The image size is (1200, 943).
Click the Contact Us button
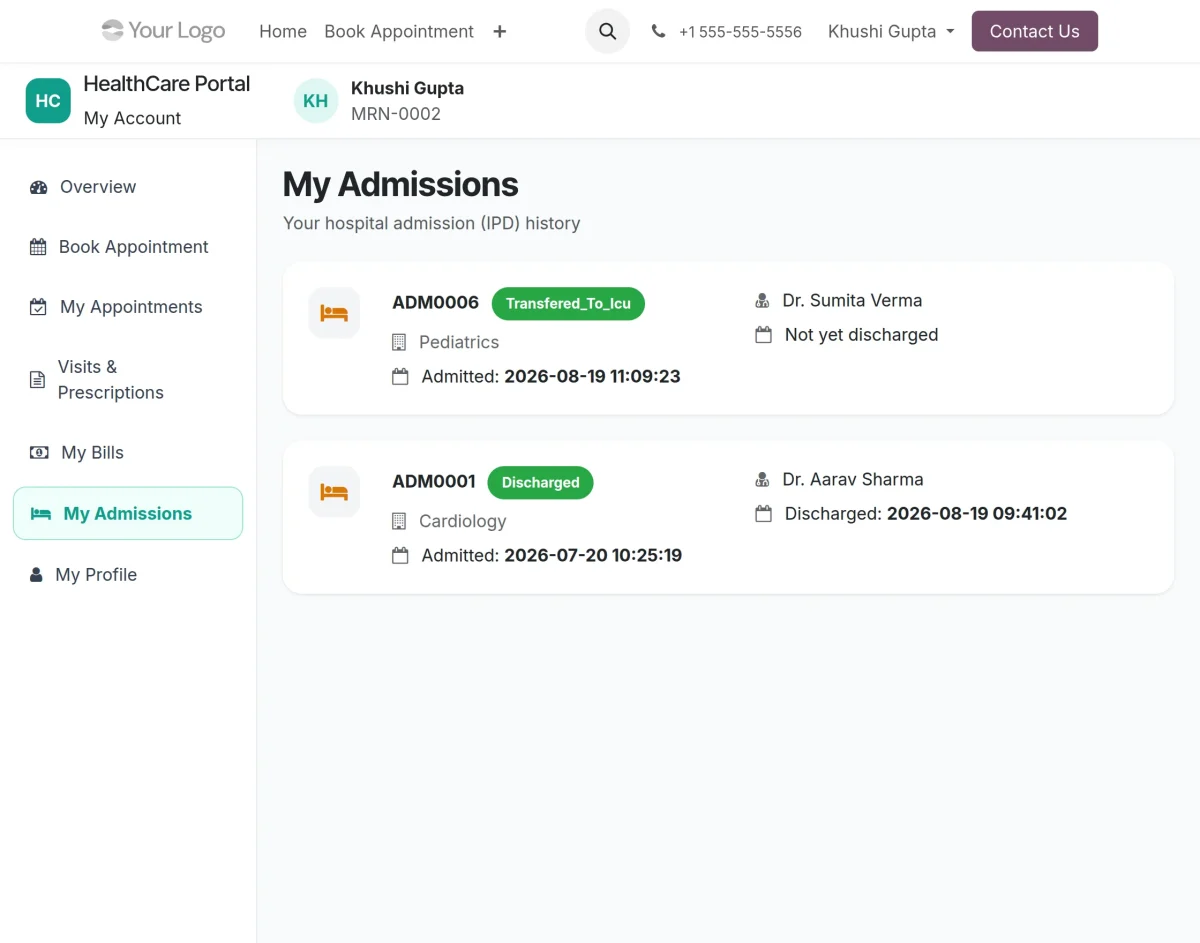pyautogui.click(x=1035, y=31)
